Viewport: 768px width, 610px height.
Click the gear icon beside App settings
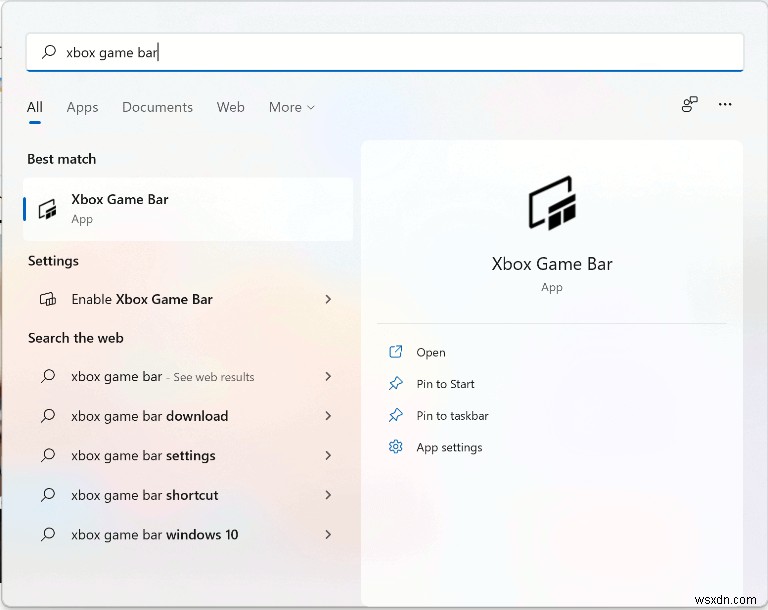pyautogui.click(x=395, y=447)
